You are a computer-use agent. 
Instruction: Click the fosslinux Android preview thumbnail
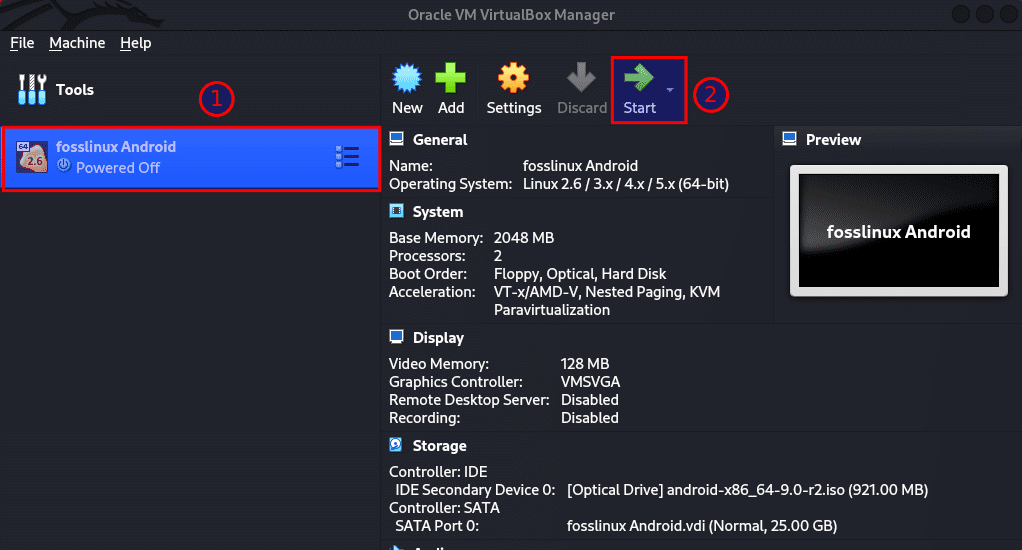pos(899,231)
